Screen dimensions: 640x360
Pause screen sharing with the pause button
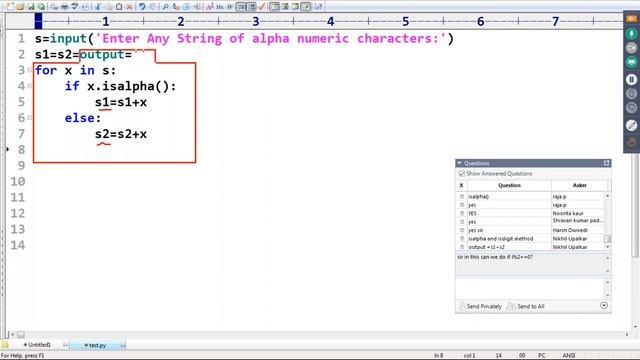[631, 79]
